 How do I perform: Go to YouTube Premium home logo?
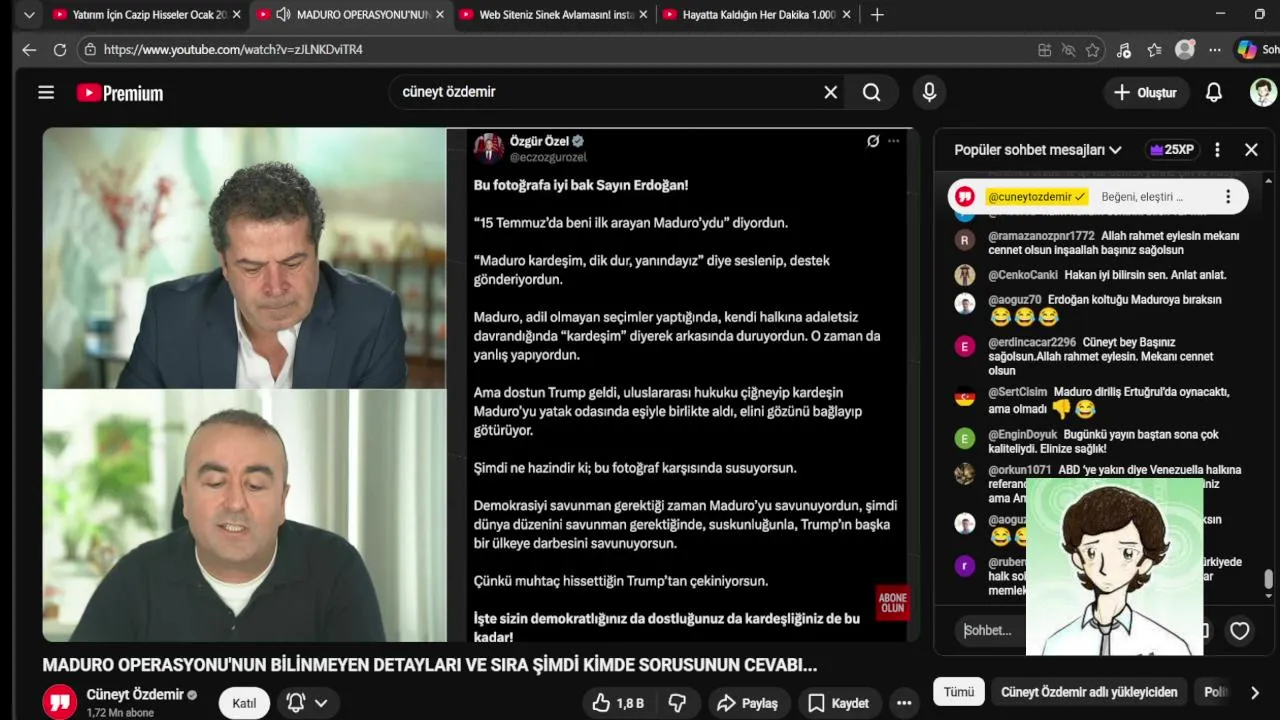120,93
